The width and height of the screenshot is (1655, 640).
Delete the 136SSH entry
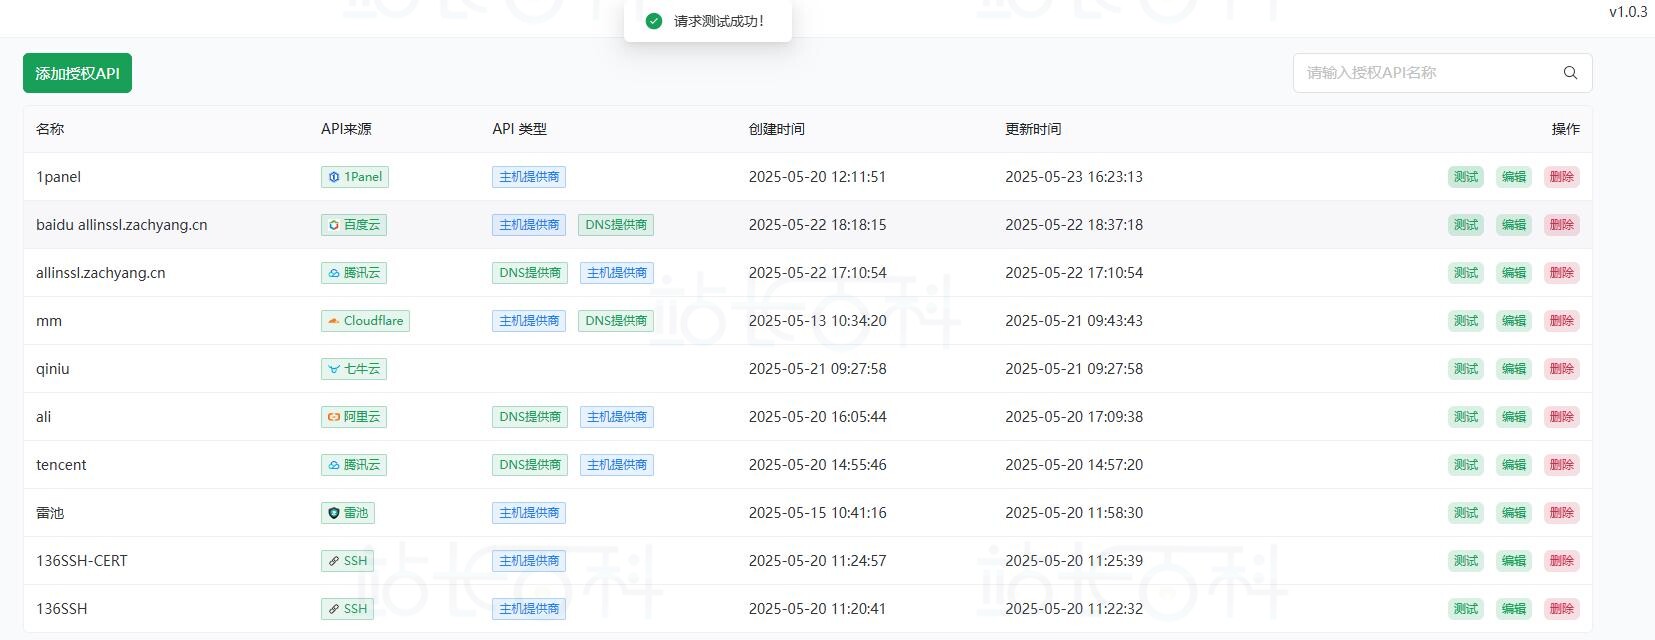pyautogui.click(x=1562, y=609)
